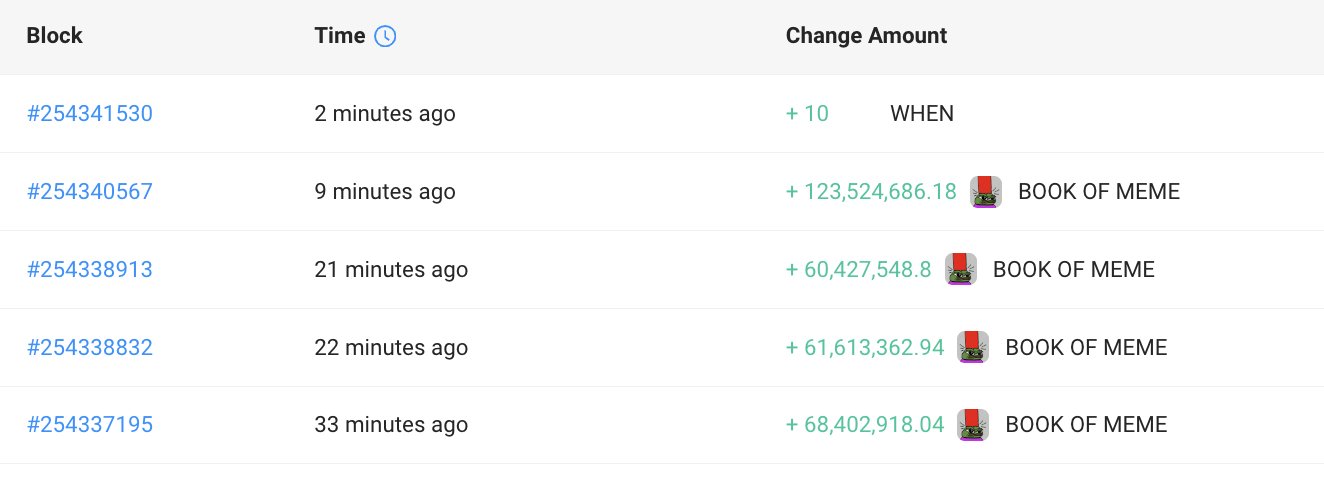Click BOOK OF MEME icon for 123,524,686.18 row
Screen dimensions: 1324x480
tap(986, 192)
